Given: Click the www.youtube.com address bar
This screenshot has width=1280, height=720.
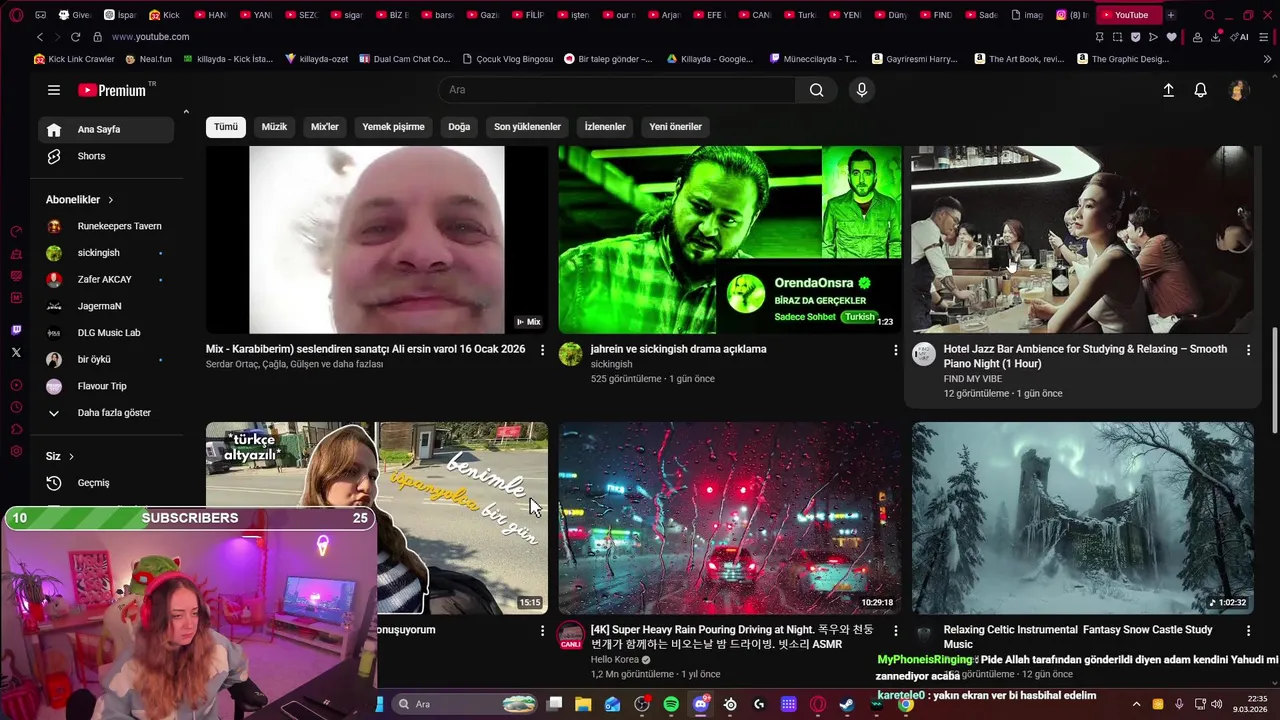Looking at the screenshot, I should (x=150, y=37).
